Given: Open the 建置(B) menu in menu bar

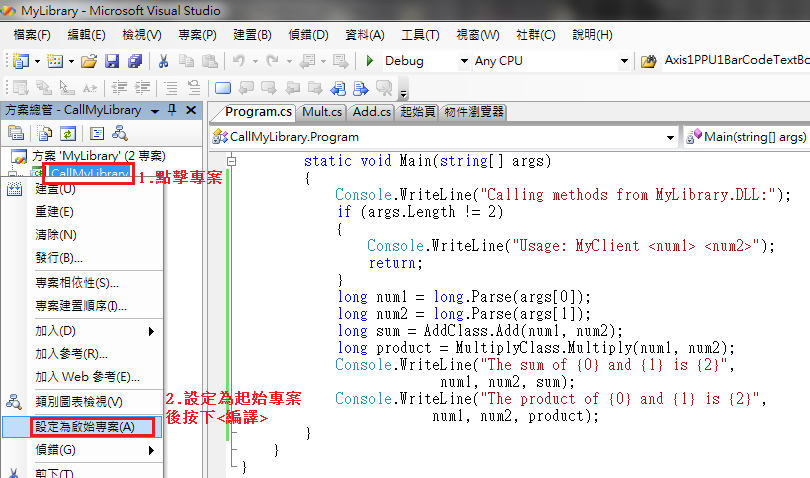Looking at the screenshot, I should click(252, 35).
